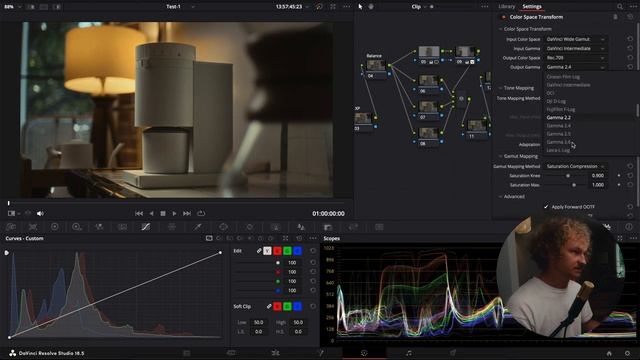Open Project Settings gear
The image size is (640, 360).
pos(627,353)
